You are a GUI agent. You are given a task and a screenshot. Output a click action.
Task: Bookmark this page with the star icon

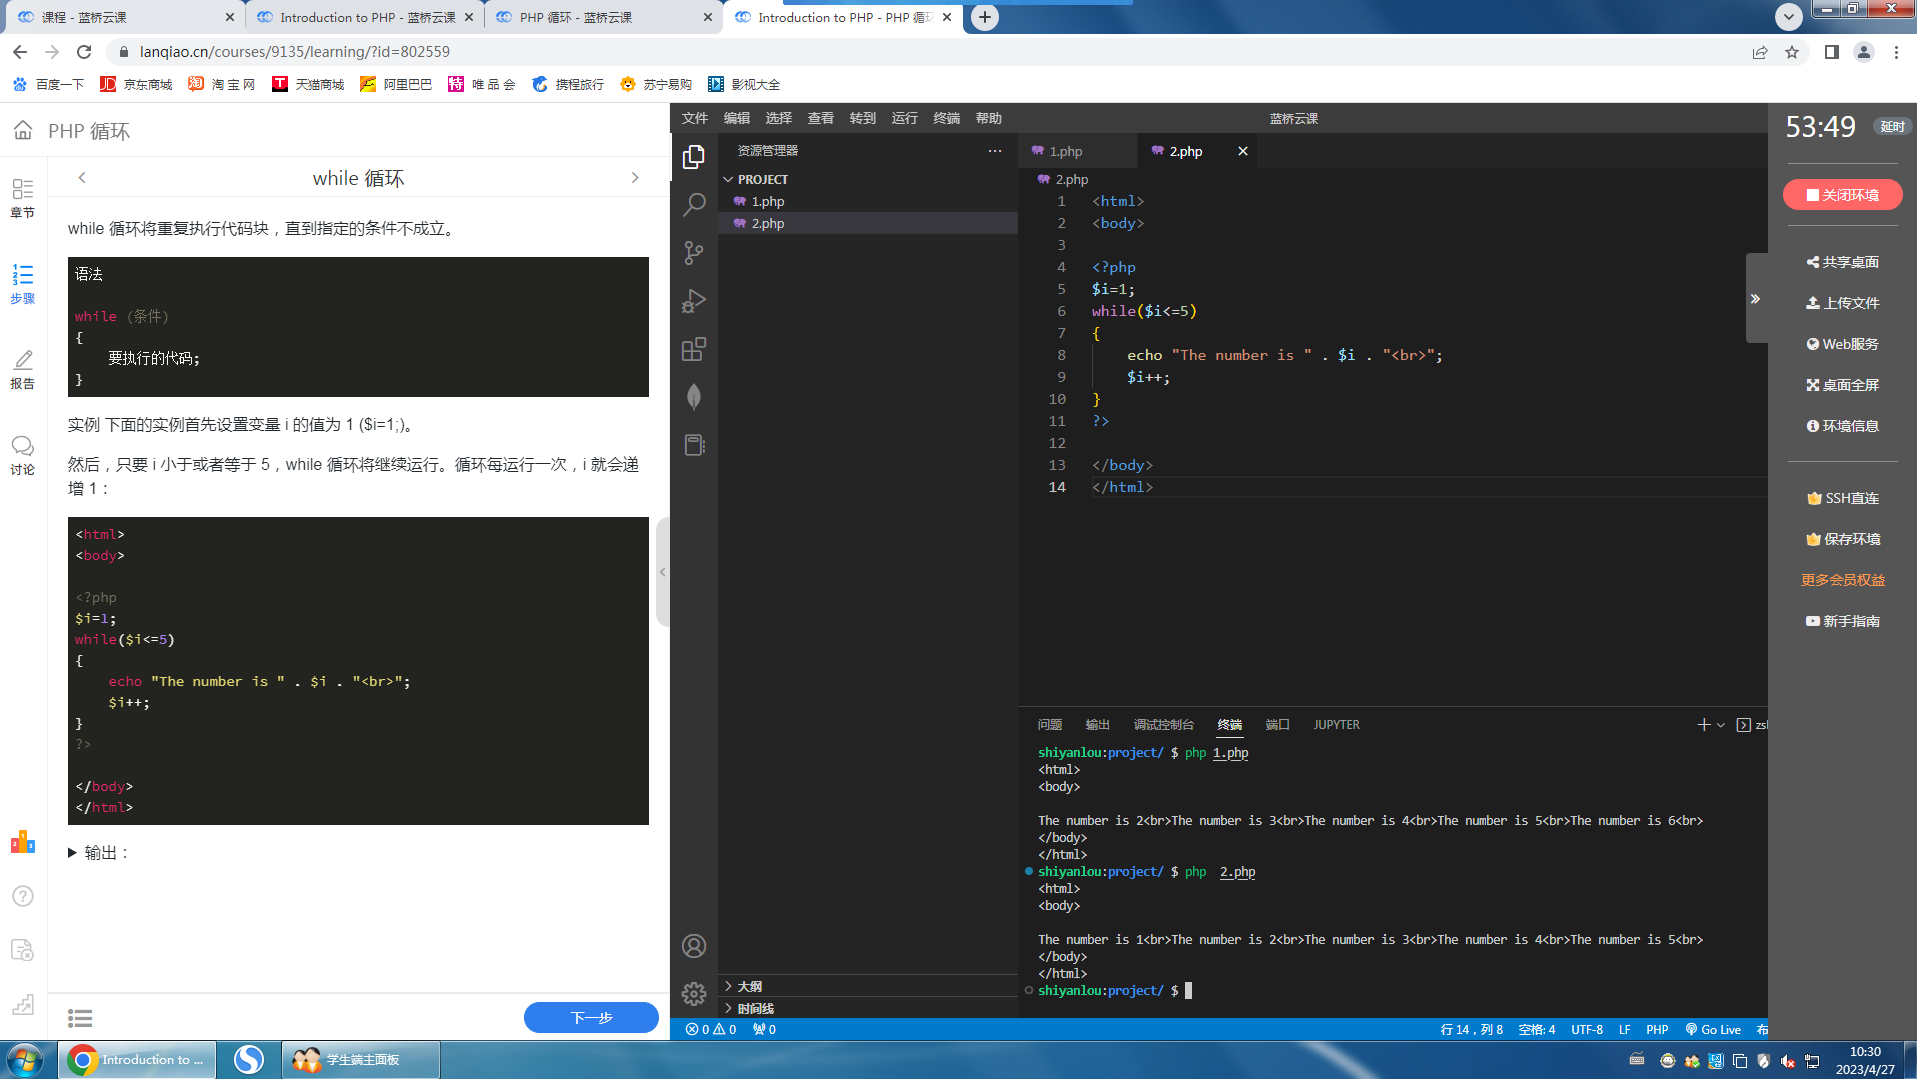pos(1792,52)
